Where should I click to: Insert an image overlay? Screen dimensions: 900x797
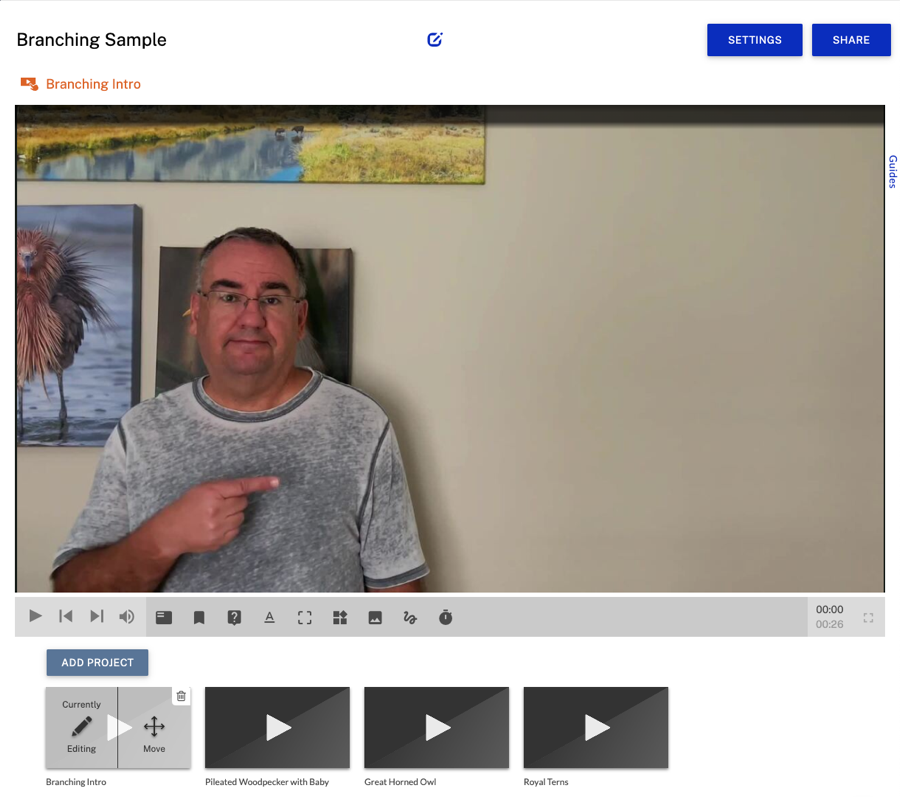point(375,618)
